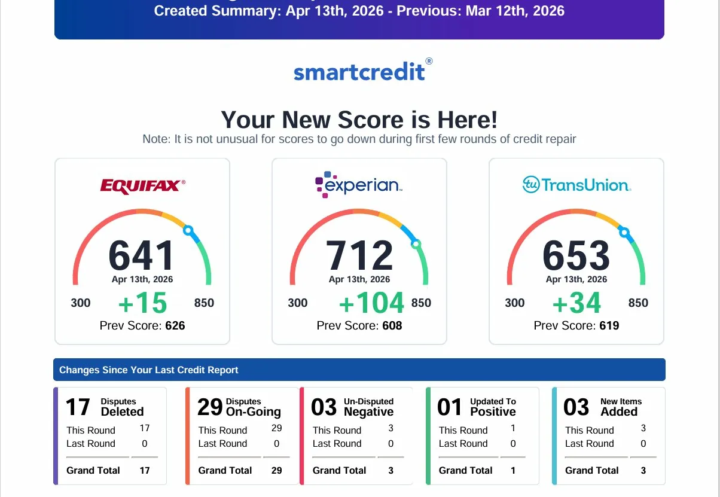The height and width of the screenshot is (497, 720).
Task: Click the TransUnion logo
Action: point(576,185)
